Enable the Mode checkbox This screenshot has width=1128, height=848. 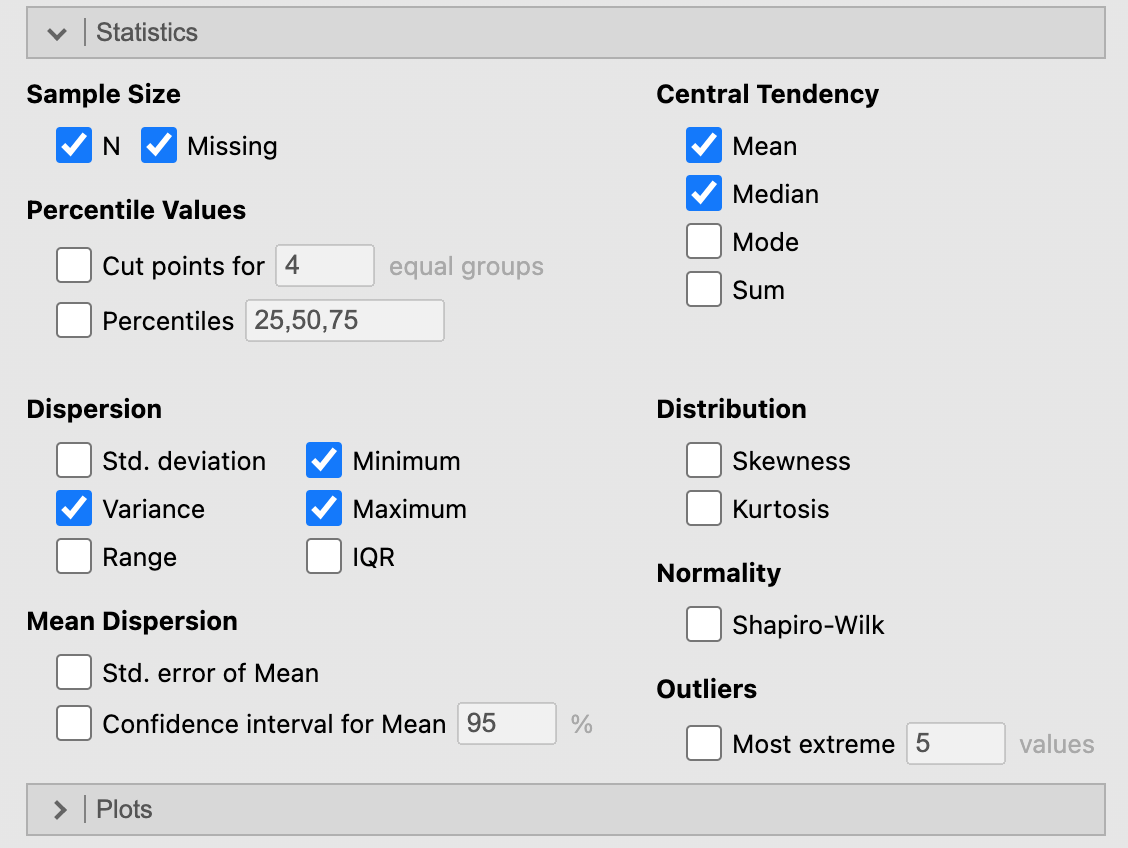(x=704, y=242)
